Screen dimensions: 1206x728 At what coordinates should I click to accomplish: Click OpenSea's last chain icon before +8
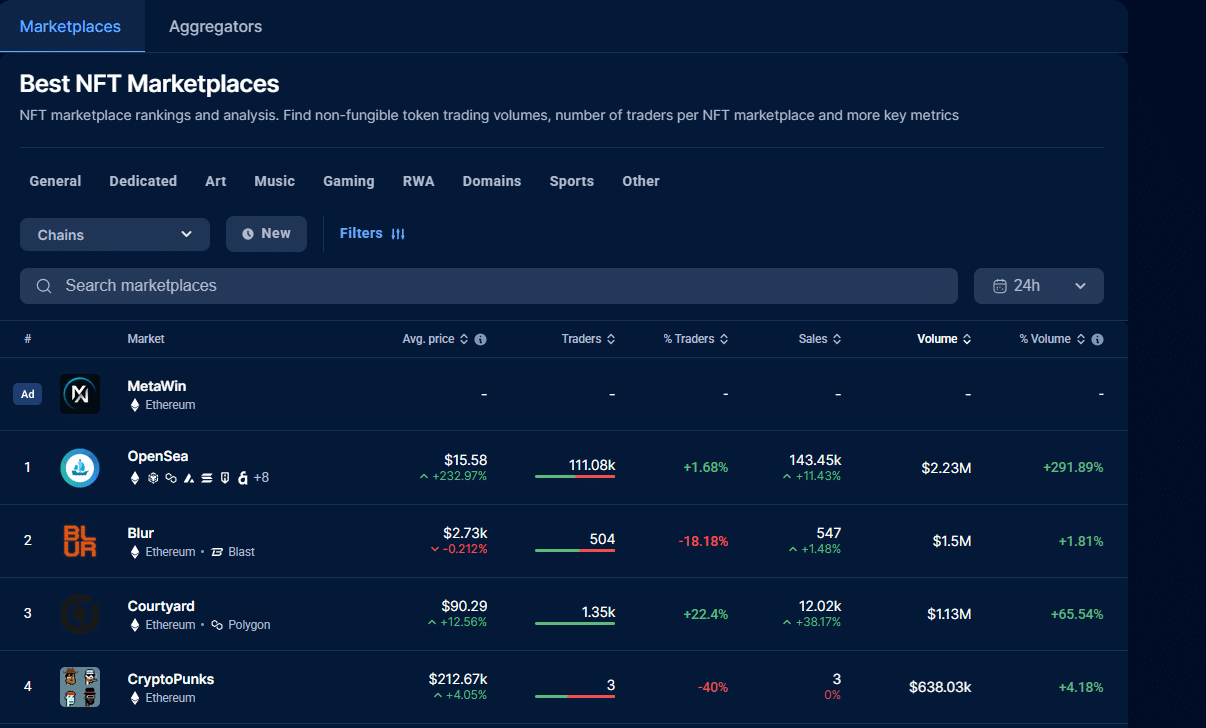(x=242, y=478)
